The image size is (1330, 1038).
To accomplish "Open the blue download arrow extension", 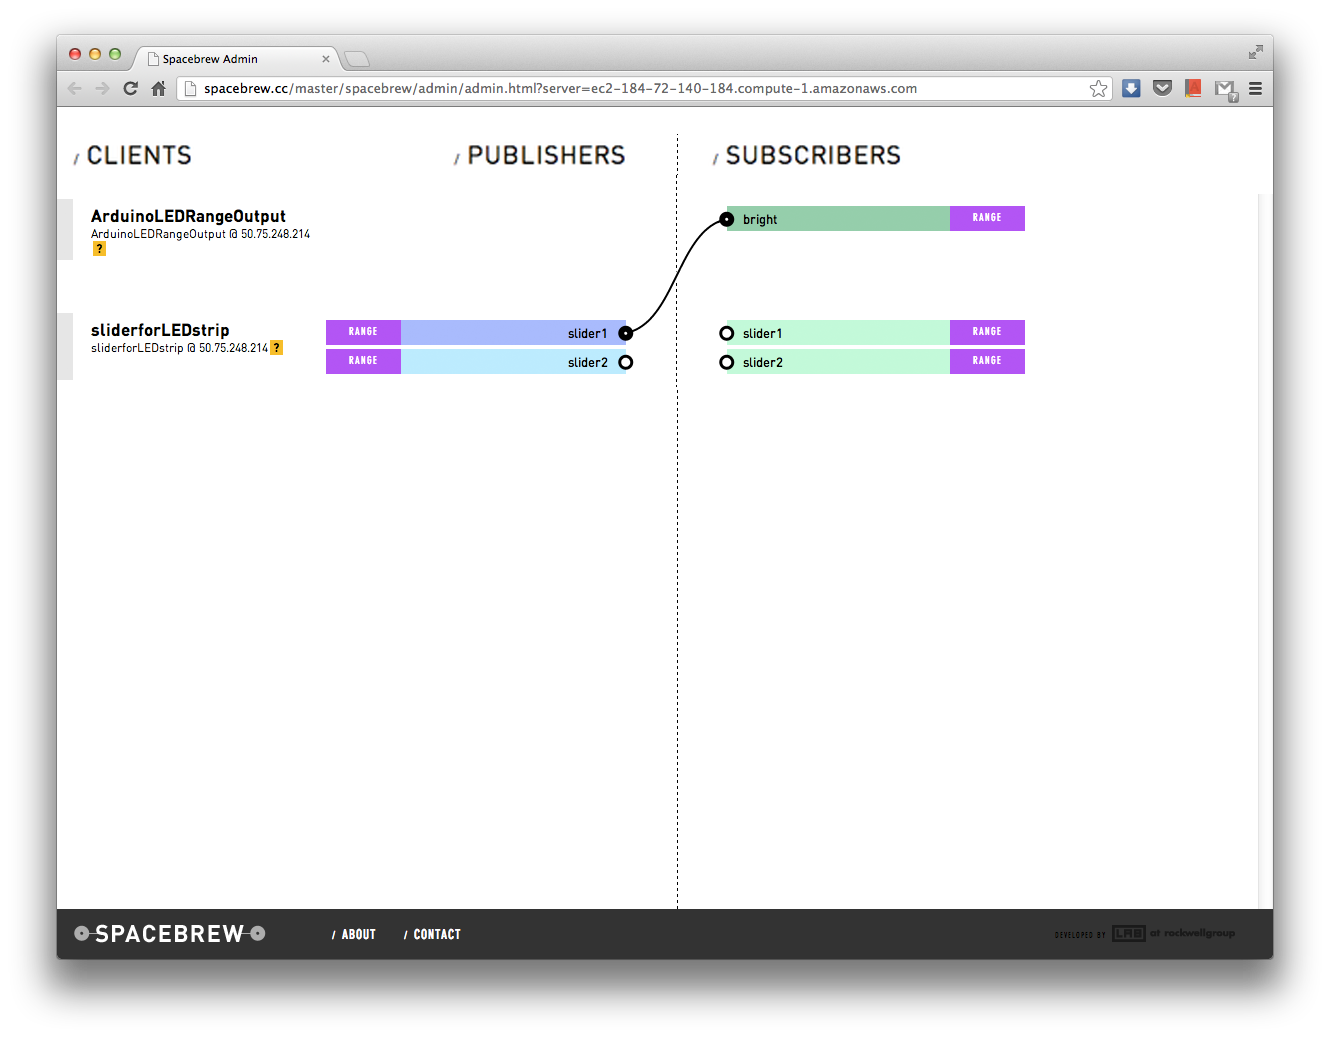I will [1131, 88].
